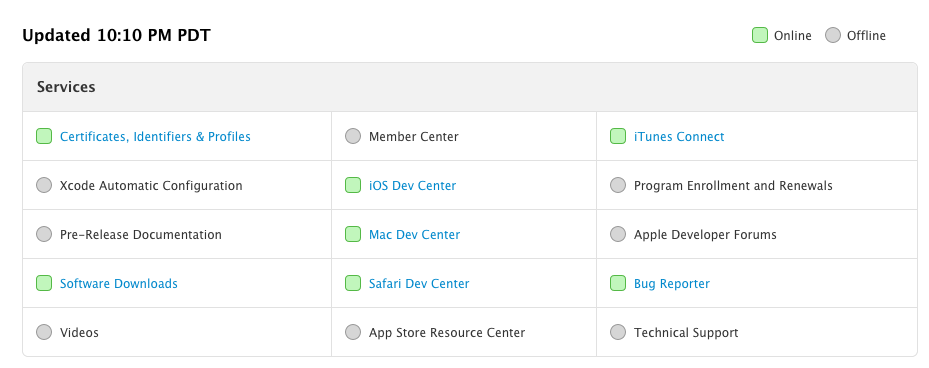The width and height of the screenshot is (929, 368).
Task: Click the gray circle beside Xcode Automatic Configuration
Action: pos(44,185)
